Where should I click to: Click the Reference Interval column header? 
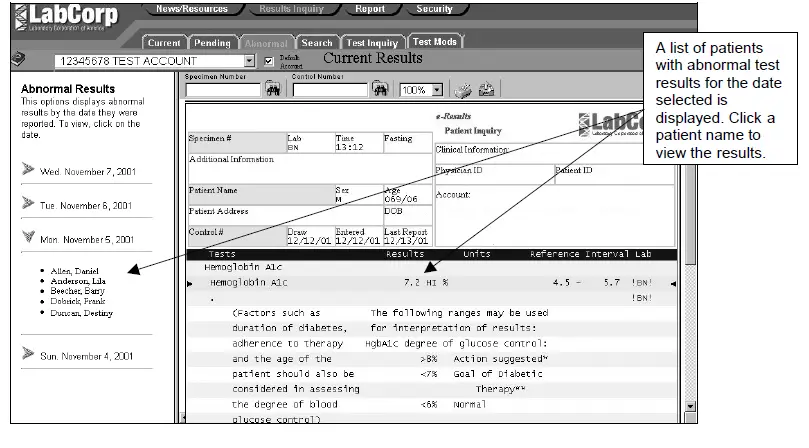[x=579, y=254]
